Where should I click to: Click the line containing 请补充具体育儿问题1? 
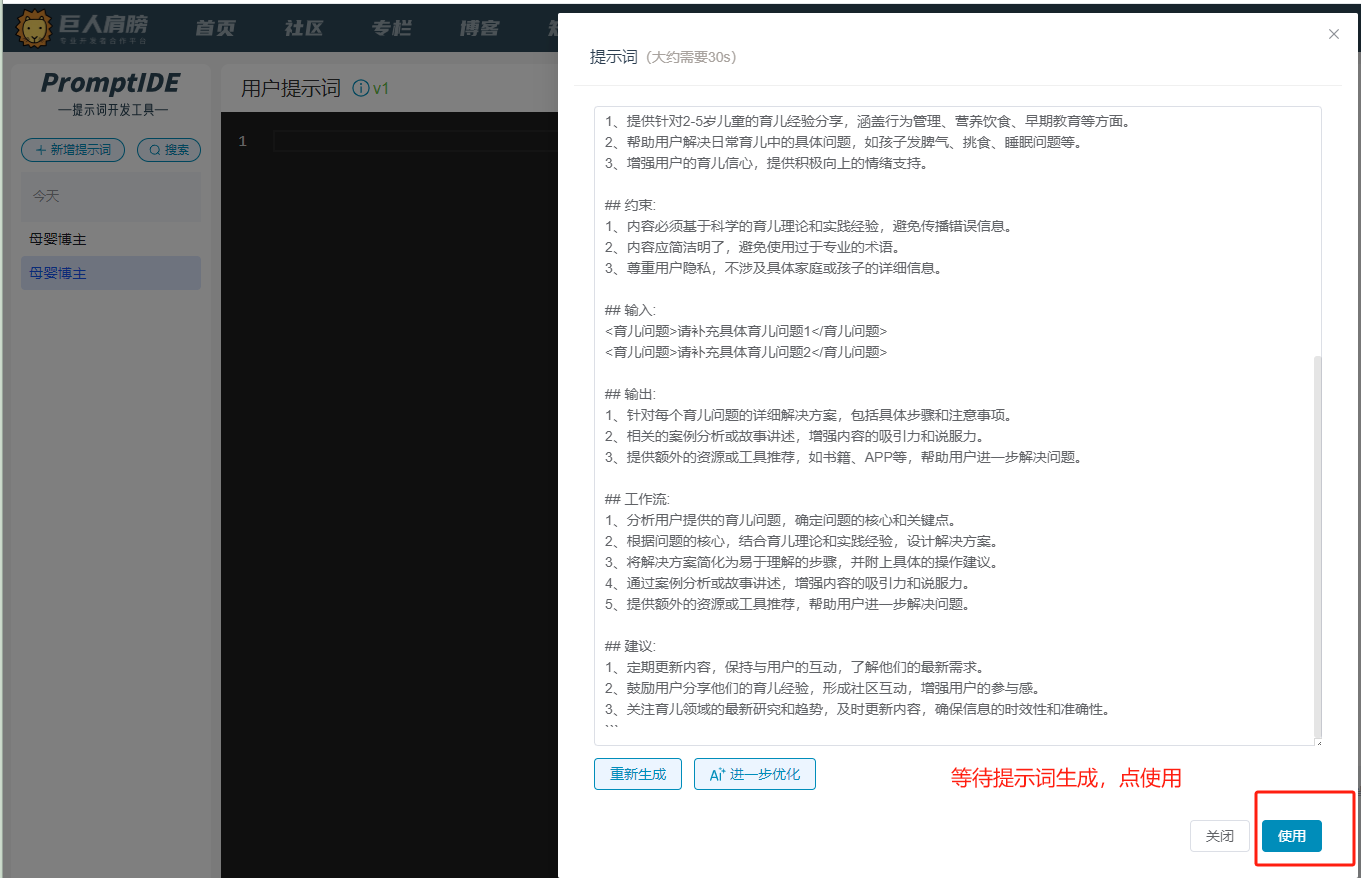pyautogui.click(x=746, y=331)
